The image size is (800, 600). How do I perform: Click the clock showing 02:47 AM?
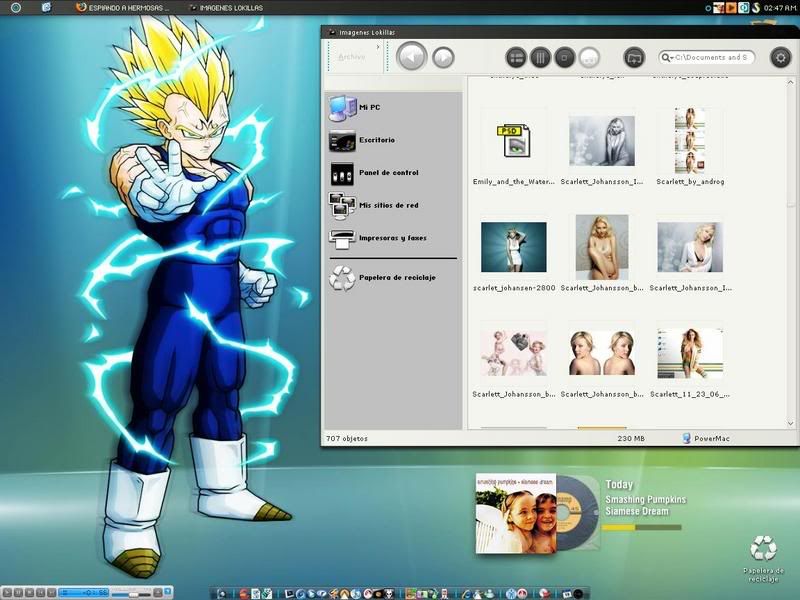780,8
